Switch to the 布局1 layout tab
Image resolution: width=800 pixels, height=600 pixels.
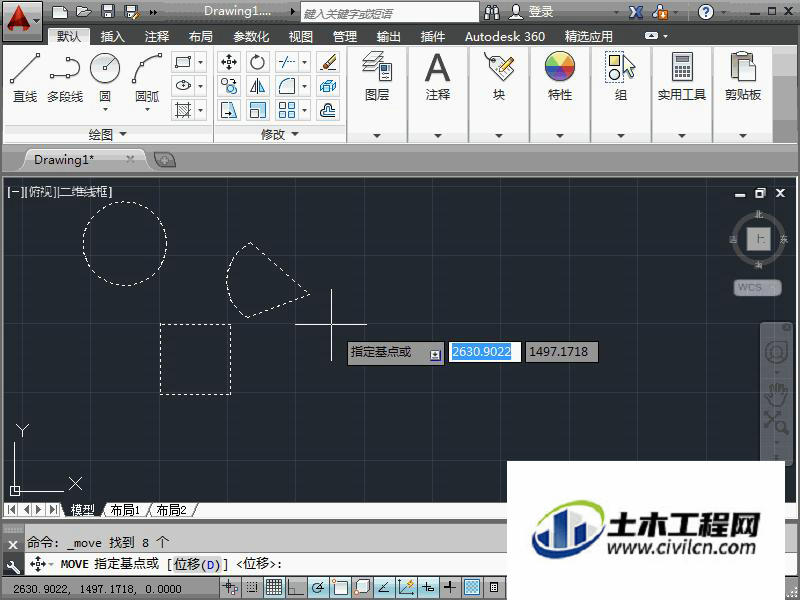(x=126, y=510)
